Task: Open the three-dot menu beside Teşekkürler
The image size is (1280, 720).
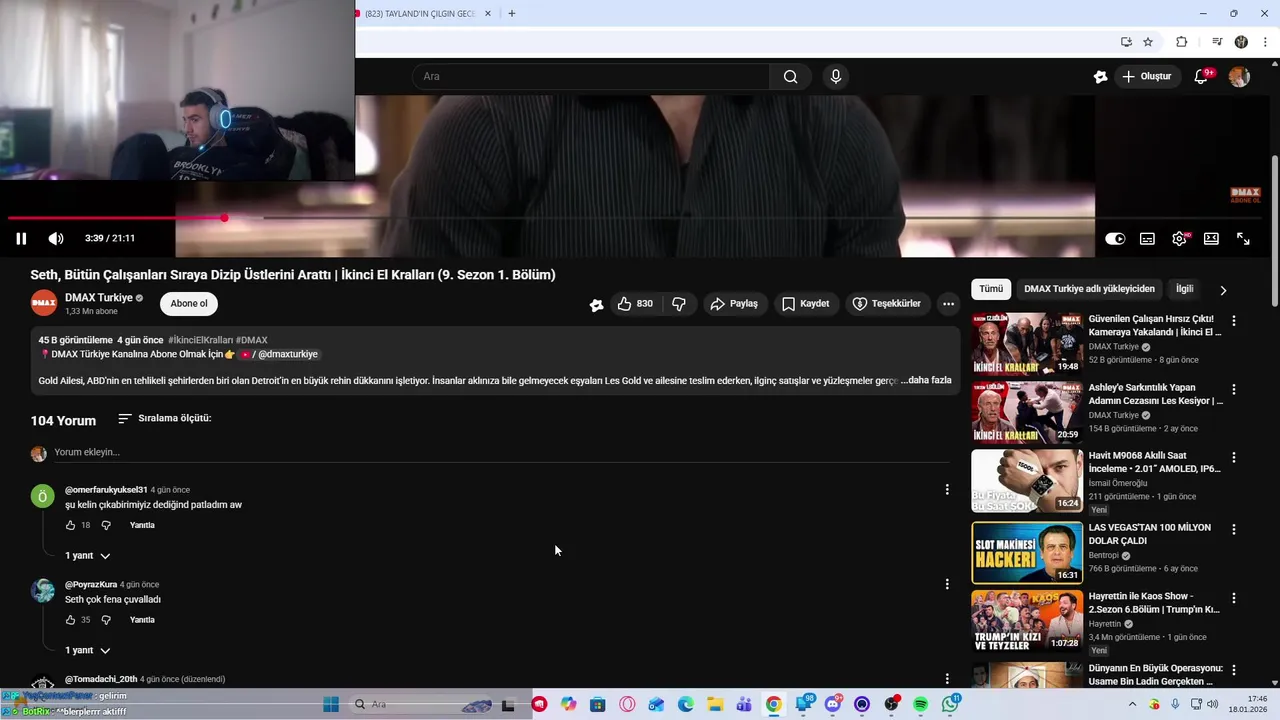Action: point(948,304)
